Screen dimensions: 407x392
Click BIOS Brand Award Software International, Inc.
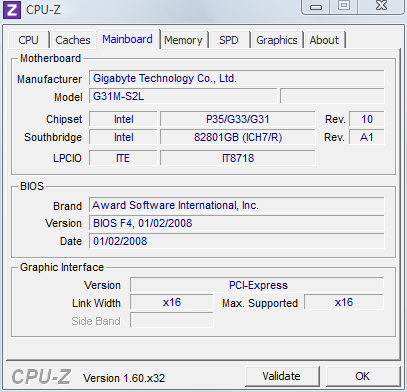tap(237, 205)
